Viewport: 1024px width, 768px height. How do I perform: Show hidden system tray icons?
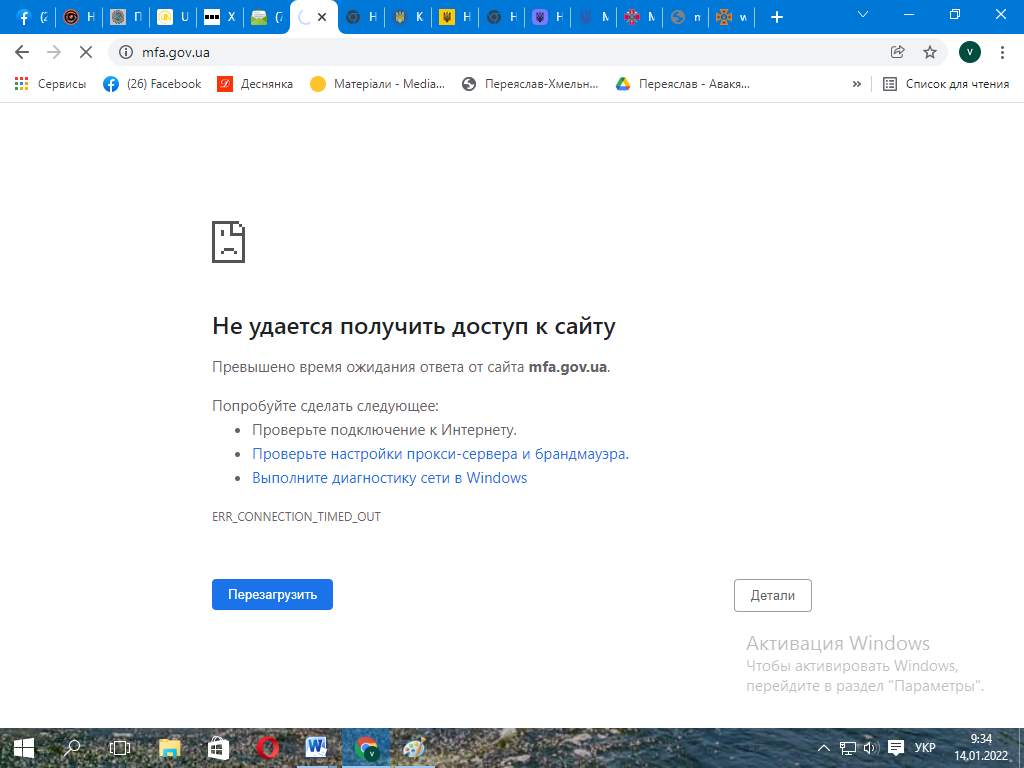click(824, 748)
